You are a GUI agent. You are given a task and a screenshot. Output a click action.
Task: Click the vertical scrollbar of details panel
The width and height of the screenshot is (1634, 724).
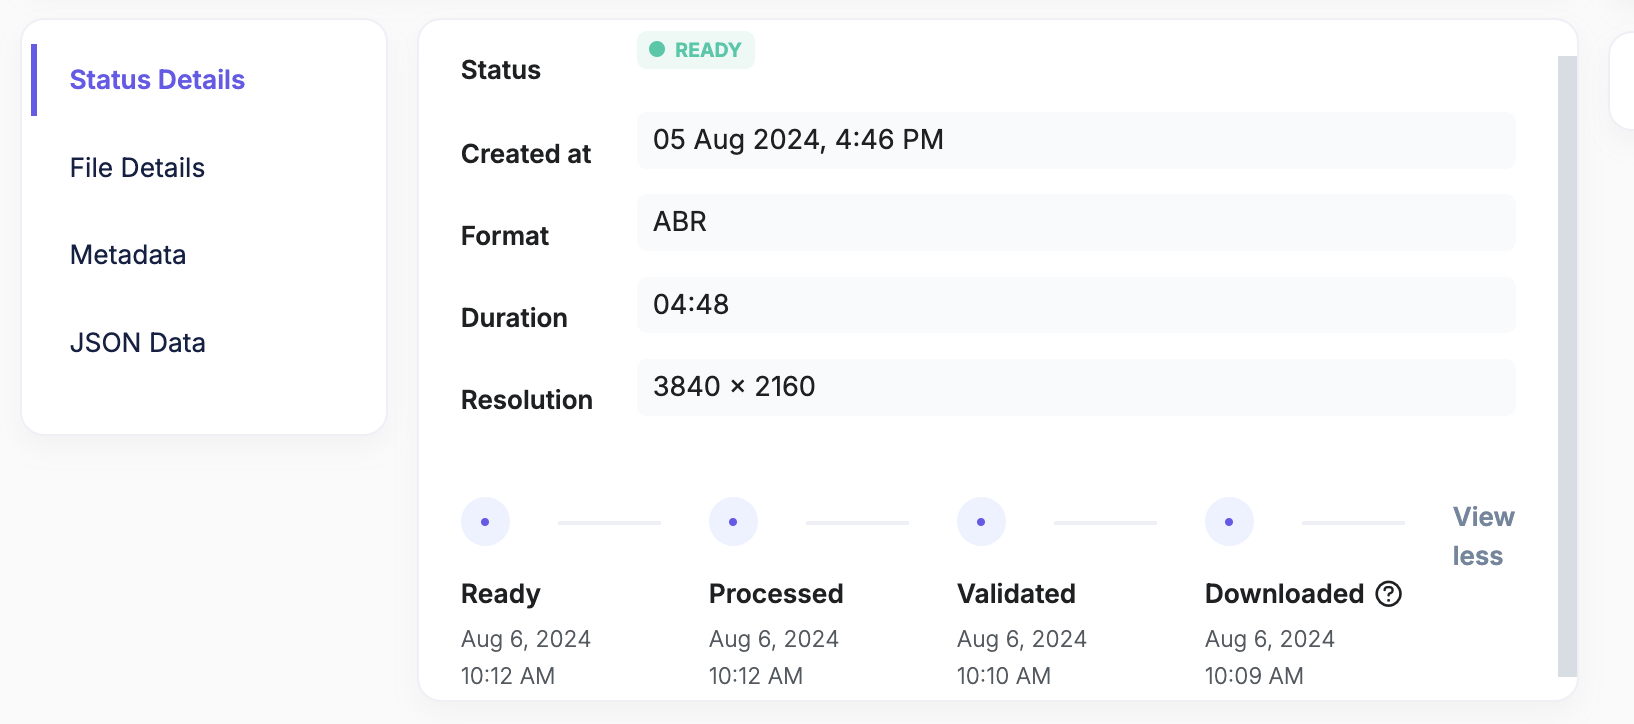1567,366
